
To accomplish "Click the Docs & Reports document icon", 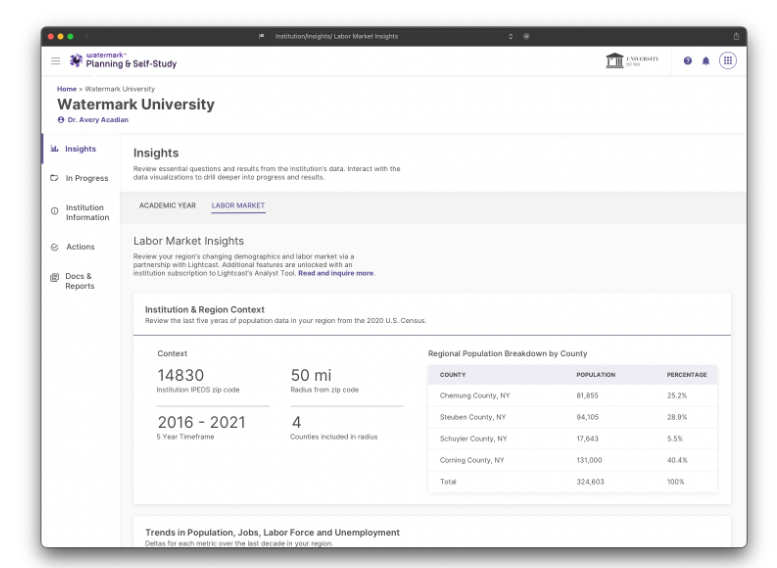I will pos(55,278).
